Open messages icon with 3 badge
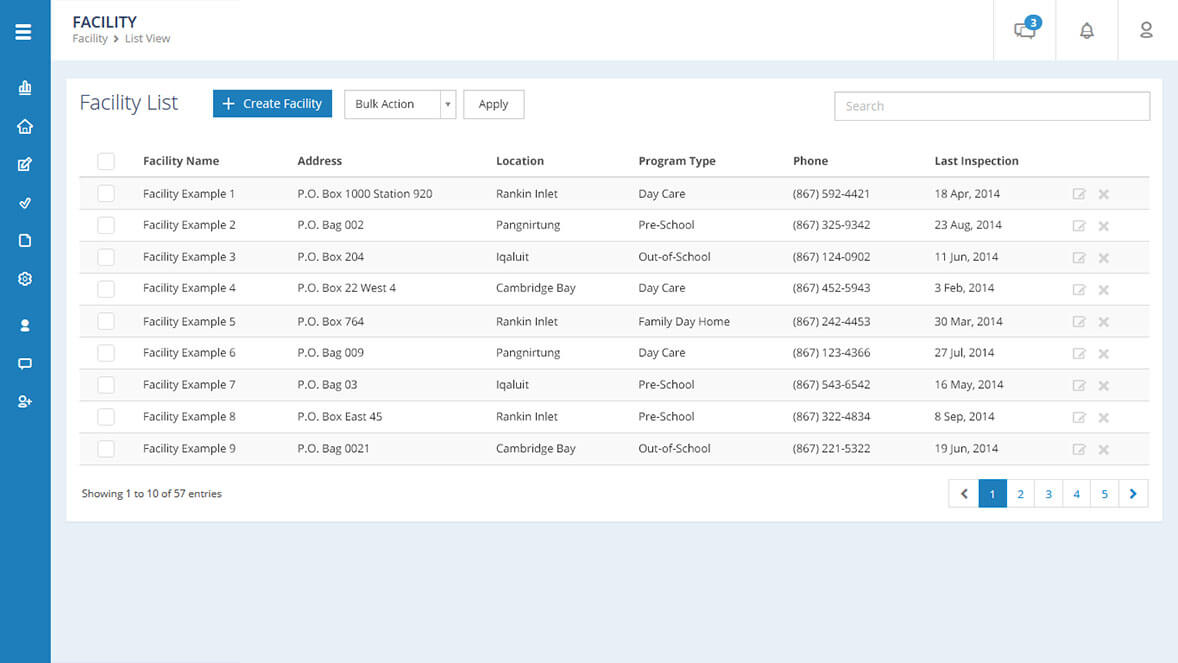 pyautogui.click(x=1025, y=30)
